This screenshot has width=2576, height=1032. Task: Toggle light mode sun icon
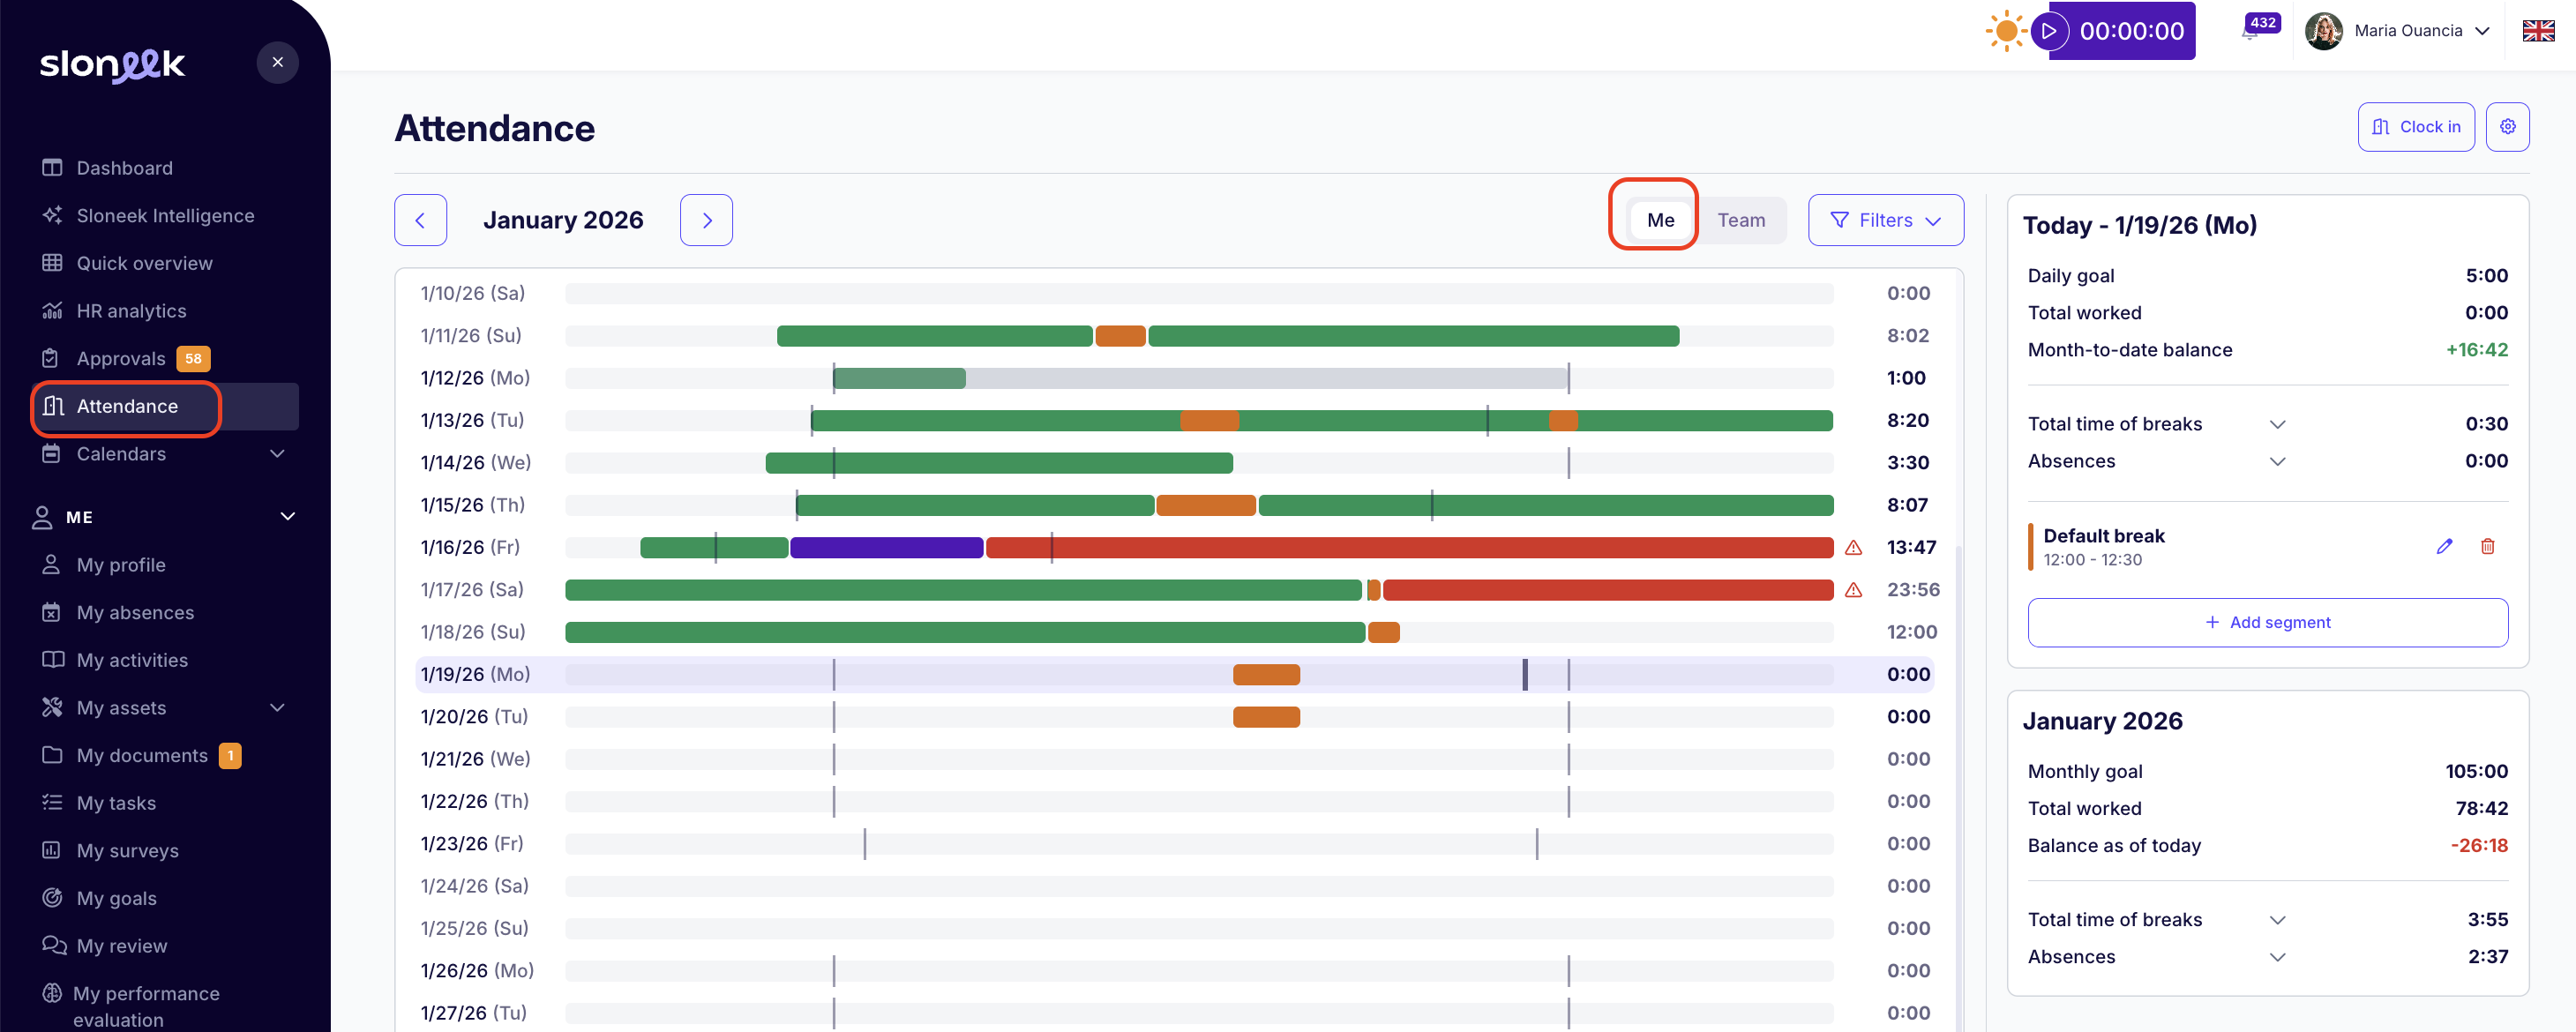[2005, 31]
